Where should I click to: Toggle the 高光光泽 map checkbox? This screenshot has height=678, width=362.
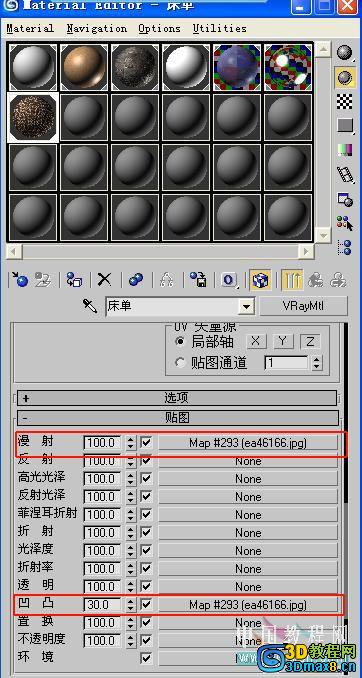tap(147, 479)
